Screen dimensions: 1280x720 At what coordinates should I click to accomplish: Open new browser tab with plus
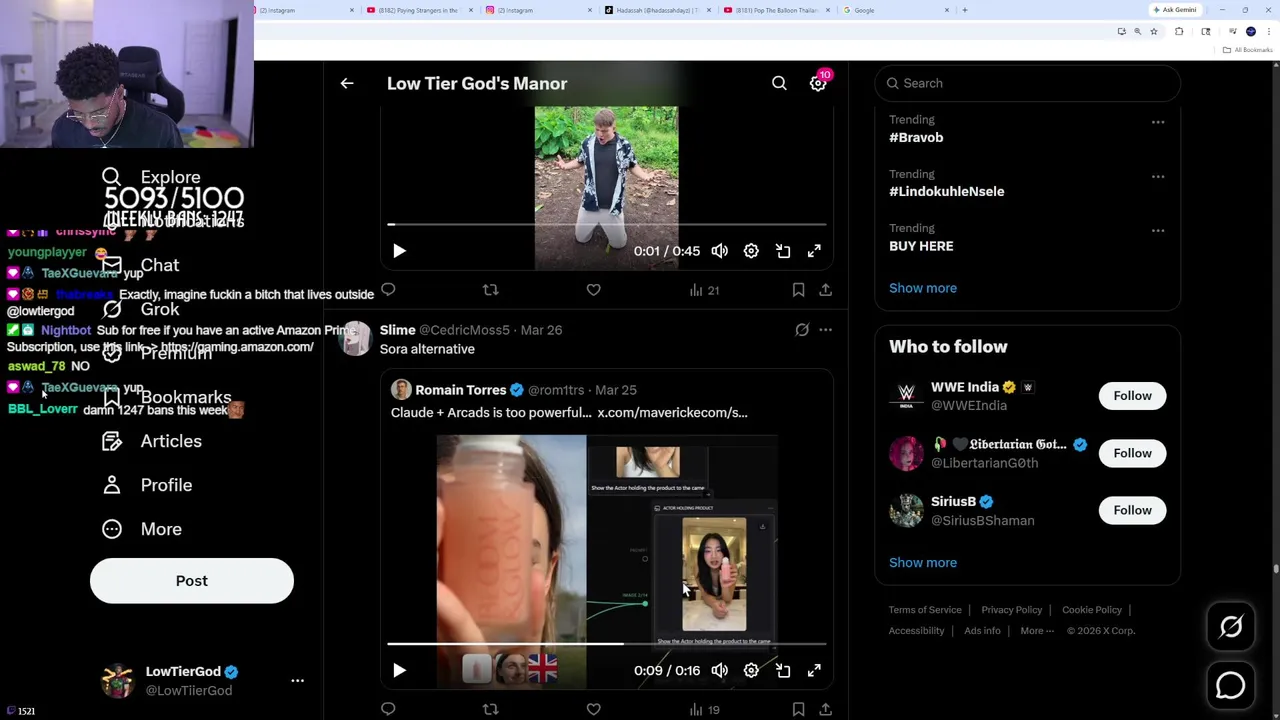tap(965, 10)
